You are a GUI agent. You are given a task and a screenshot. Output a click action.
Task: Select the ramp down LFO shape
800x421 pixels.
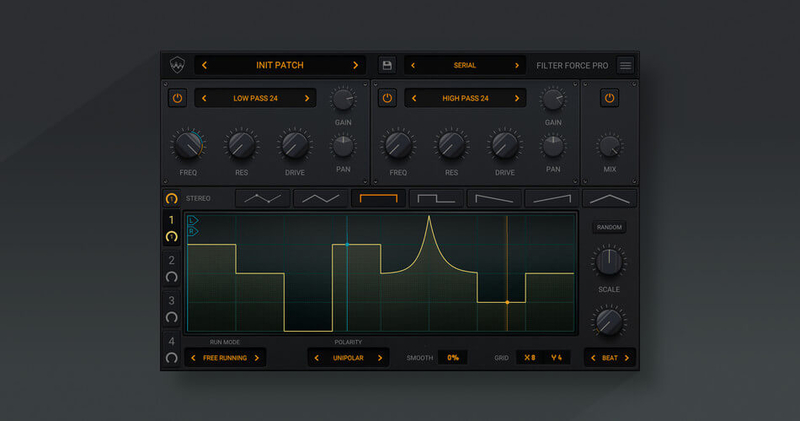494,198
